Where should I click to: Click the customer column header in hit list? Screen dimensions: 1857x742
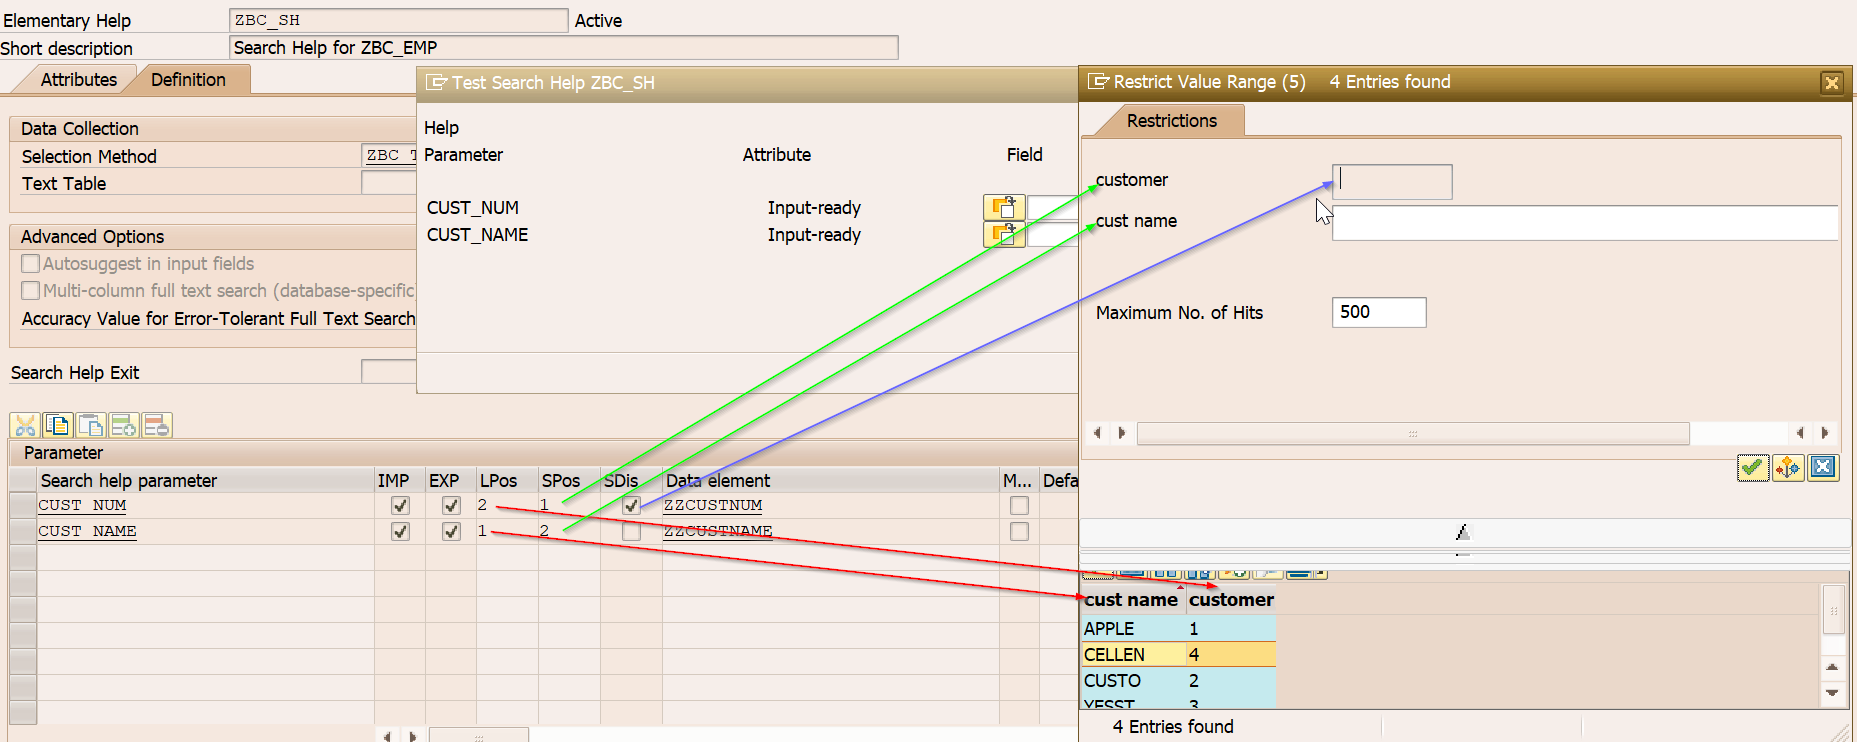tap(1231, 600)
